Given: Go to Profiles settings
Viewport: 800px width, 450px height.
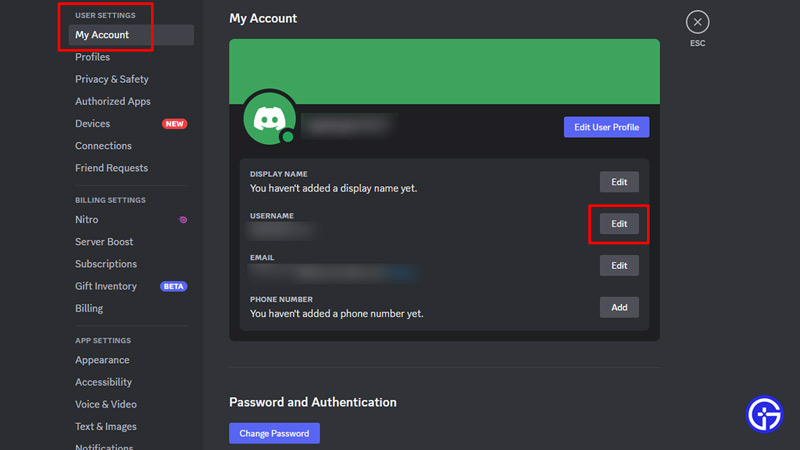Looking at the screenshot, I should pos(93,57).
